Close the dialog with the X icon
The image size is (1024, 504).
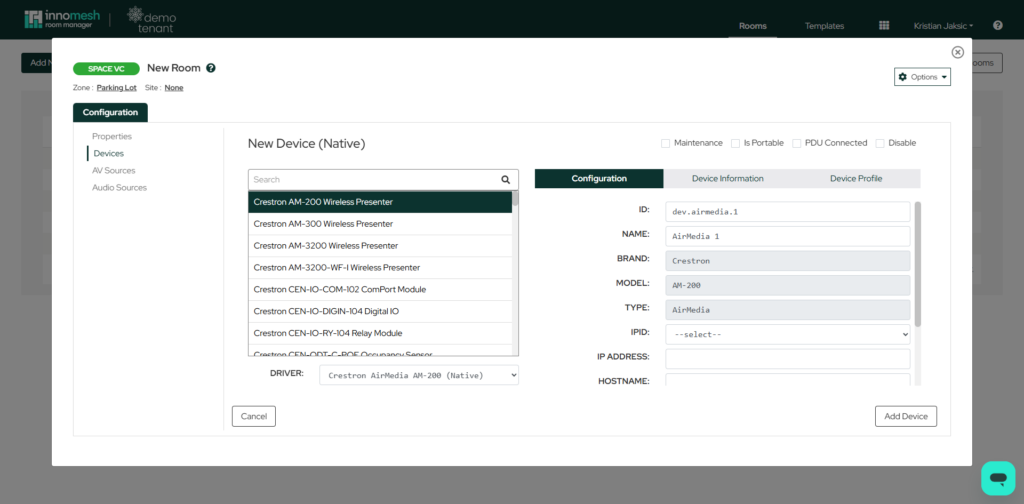coord(957,52)
